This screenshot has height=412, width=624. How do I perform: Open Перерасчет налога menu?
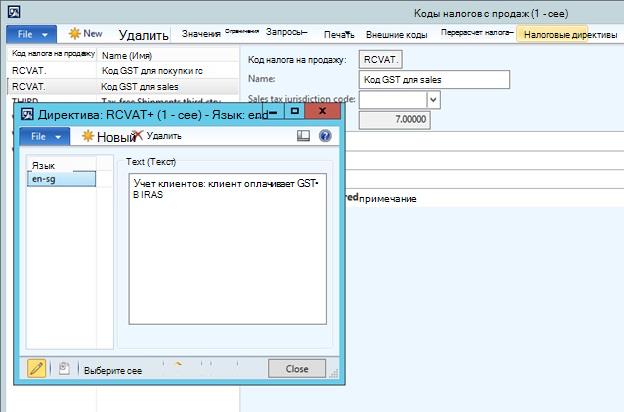477,32
